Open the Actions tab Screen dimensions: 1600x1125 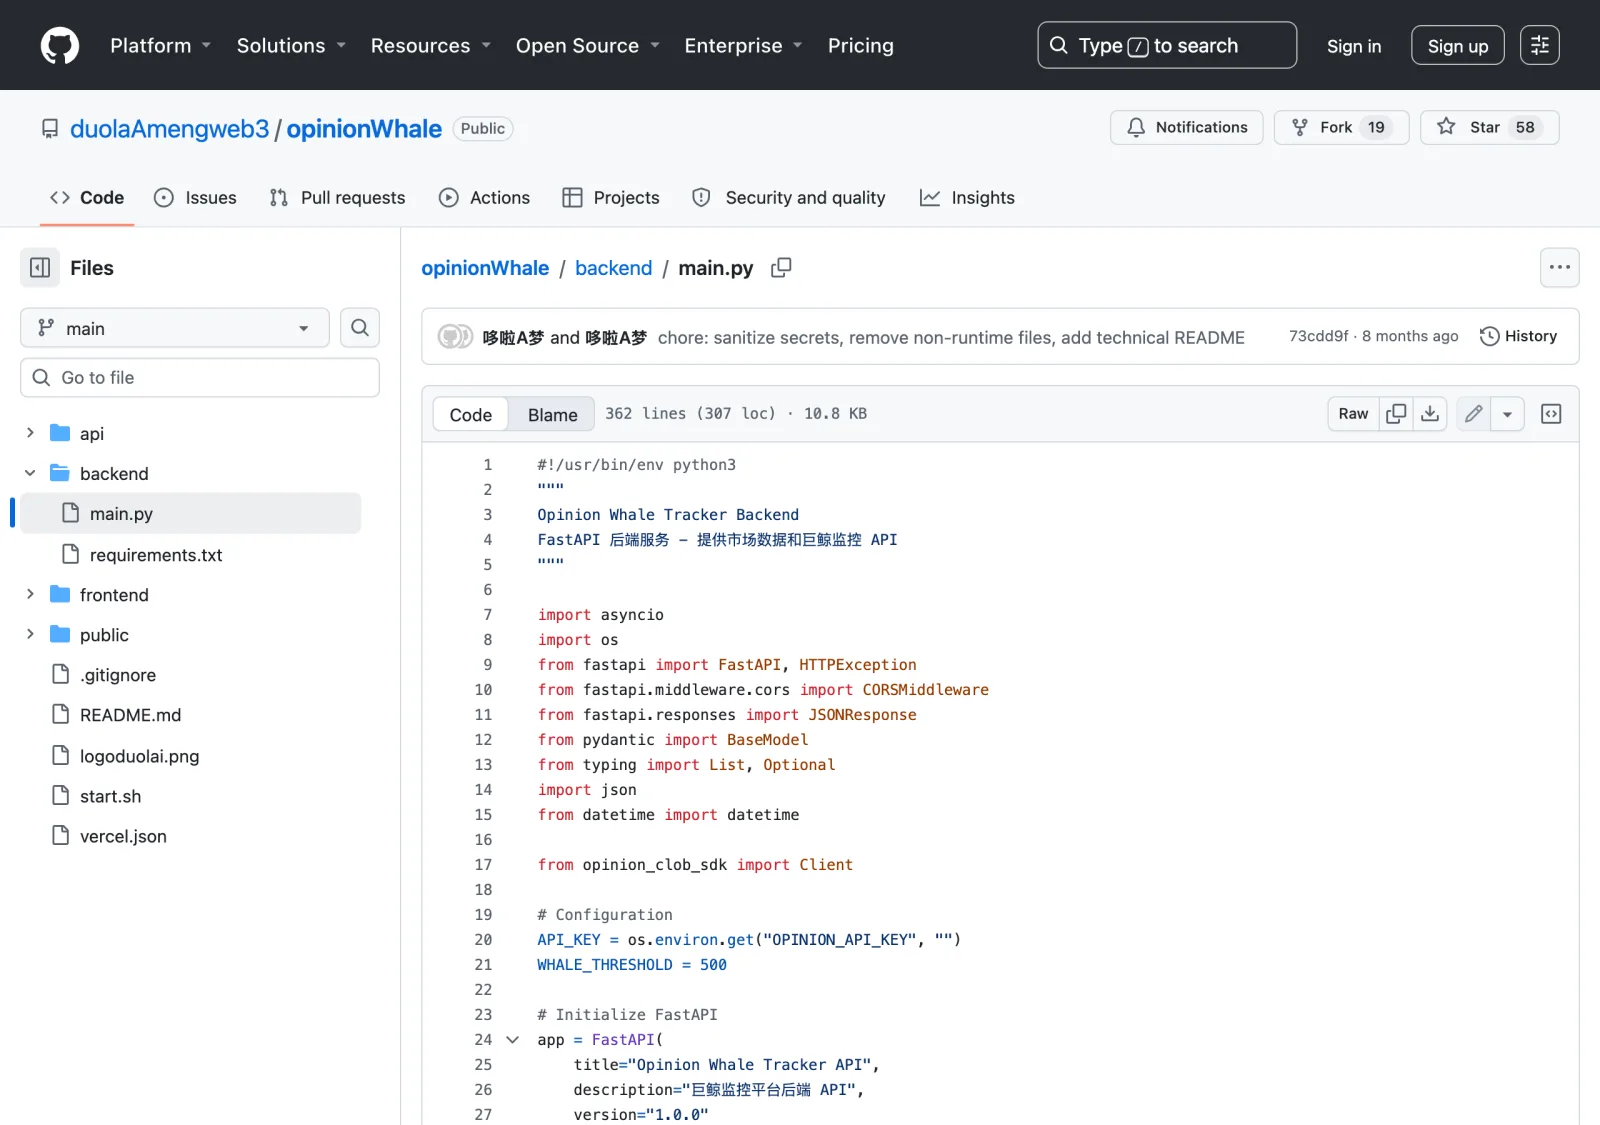pos(484,197)
